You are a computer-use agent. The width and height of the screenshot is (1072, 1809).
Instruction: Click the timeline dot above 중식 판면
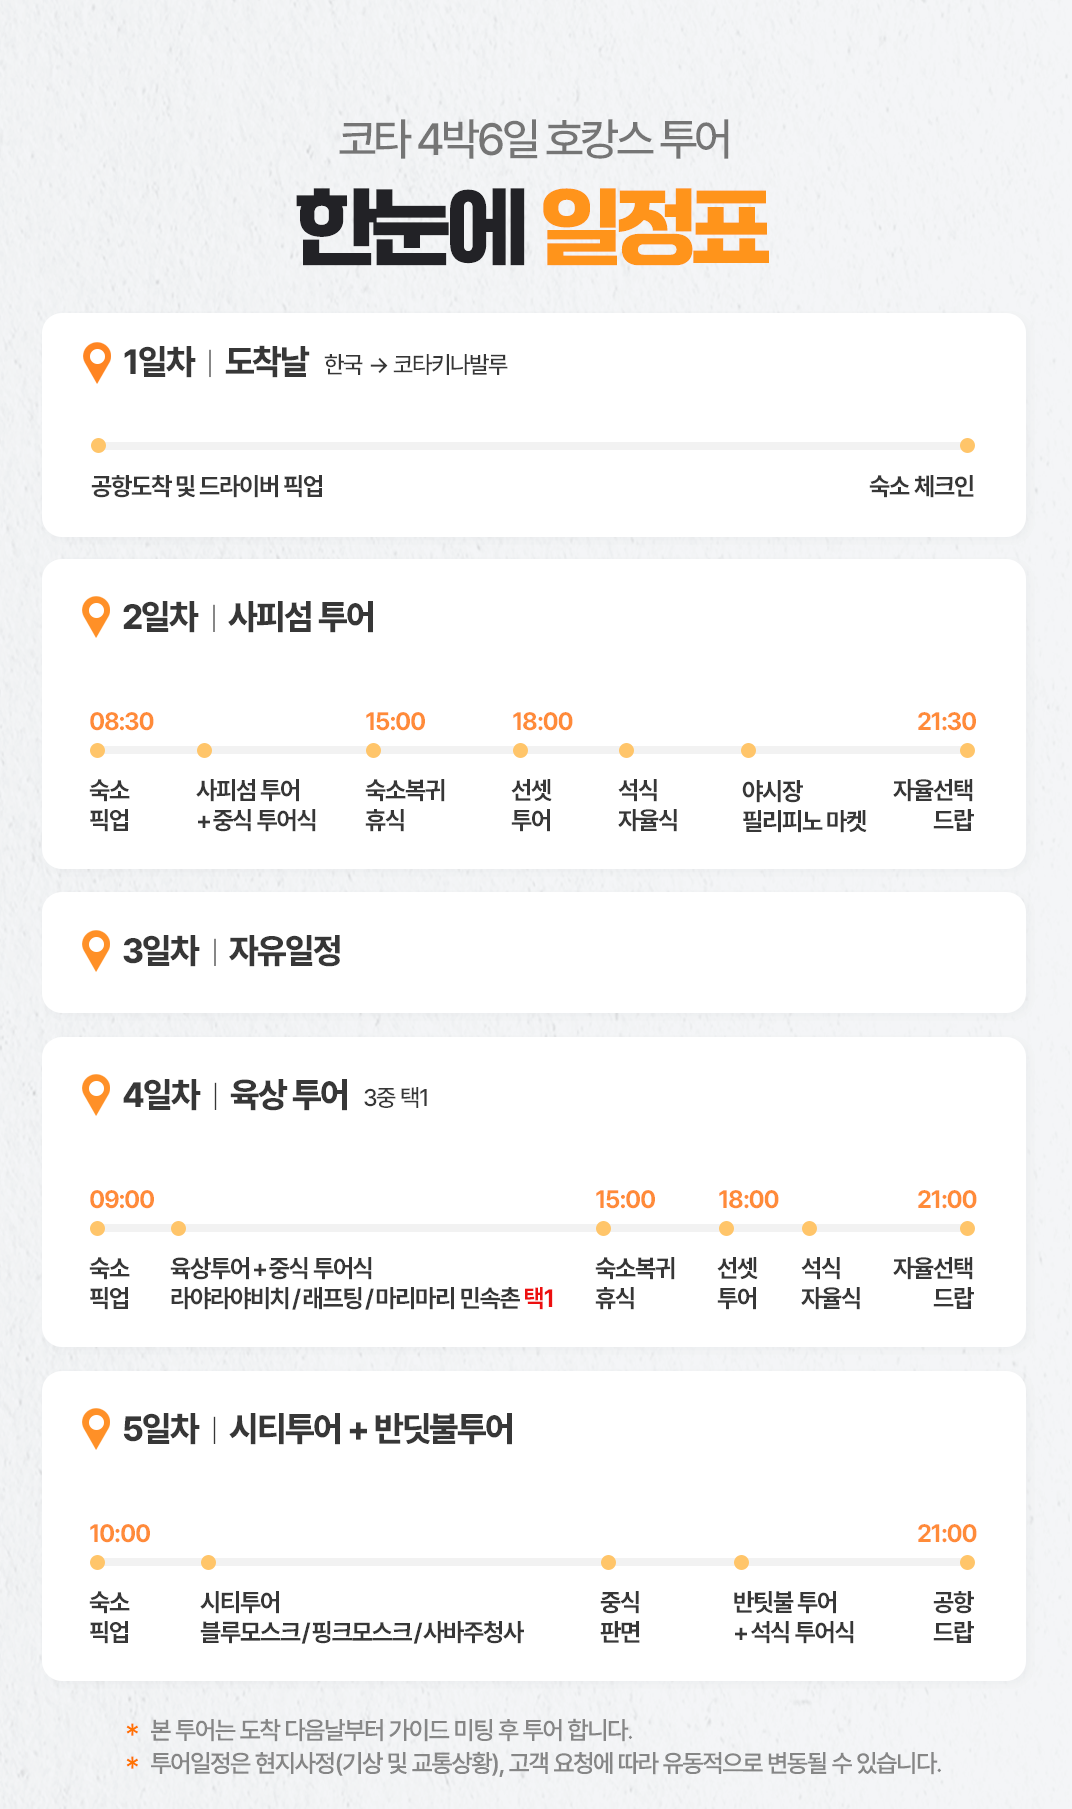pyautogui.click(x=608, y=1562)
